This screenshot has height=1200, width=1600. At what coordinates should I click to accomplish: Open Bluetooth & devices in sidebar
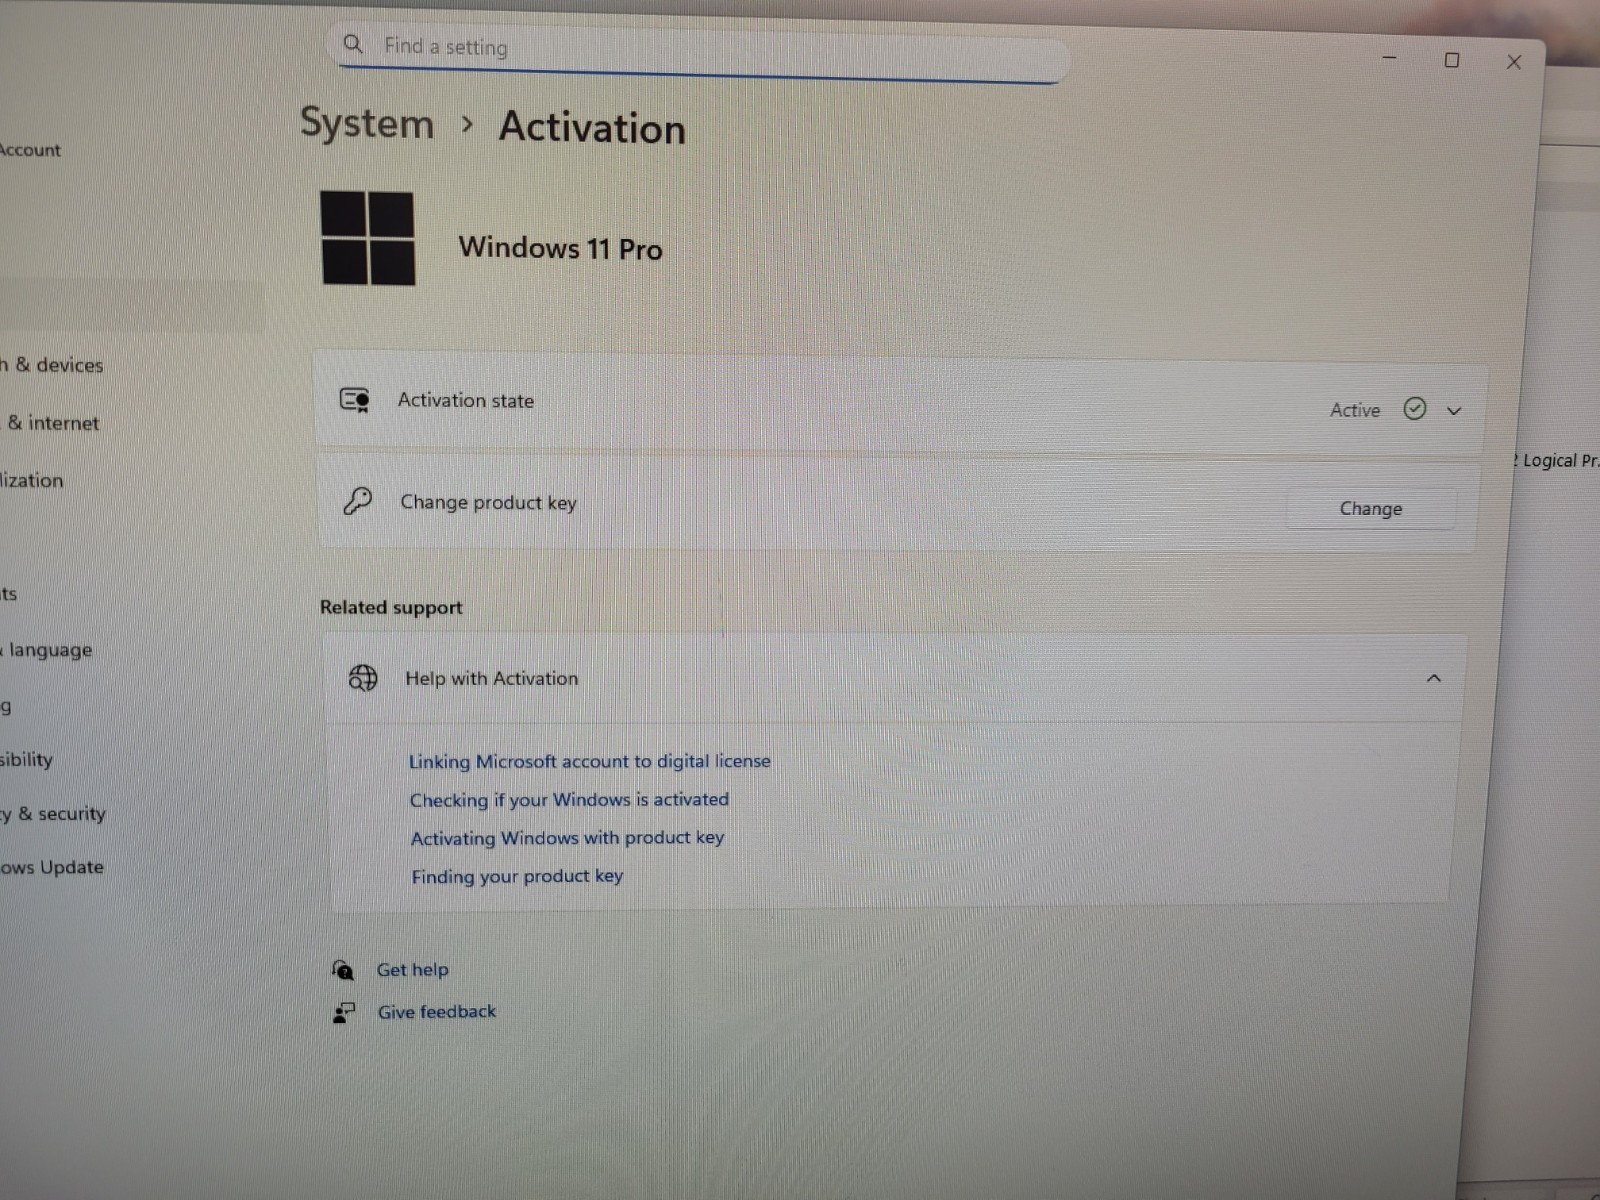[51, 365]
